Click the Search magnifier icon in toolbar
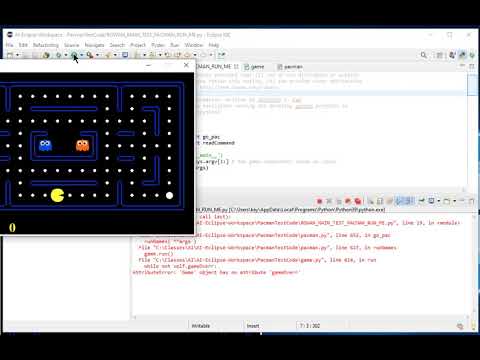Viewport: 480px width, 360px height. (x=424, y=55)
